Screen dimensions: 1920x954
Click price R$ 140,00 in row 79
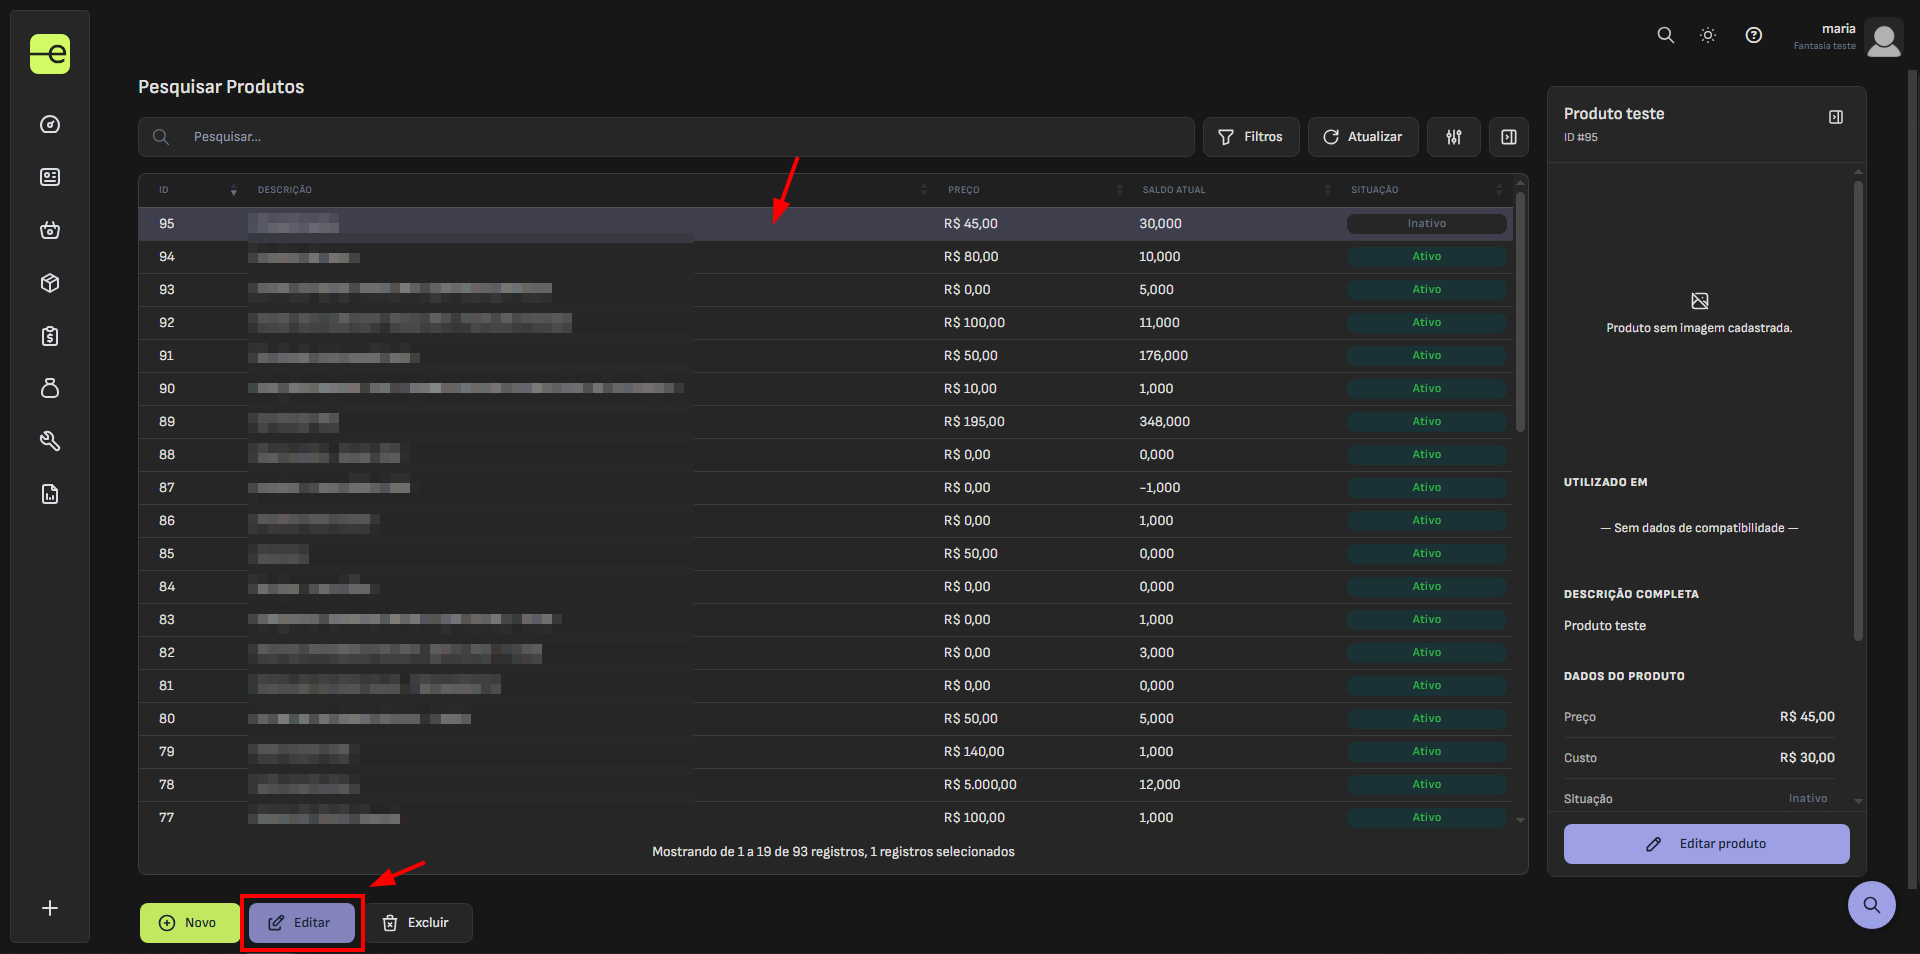tap(974, 752)
